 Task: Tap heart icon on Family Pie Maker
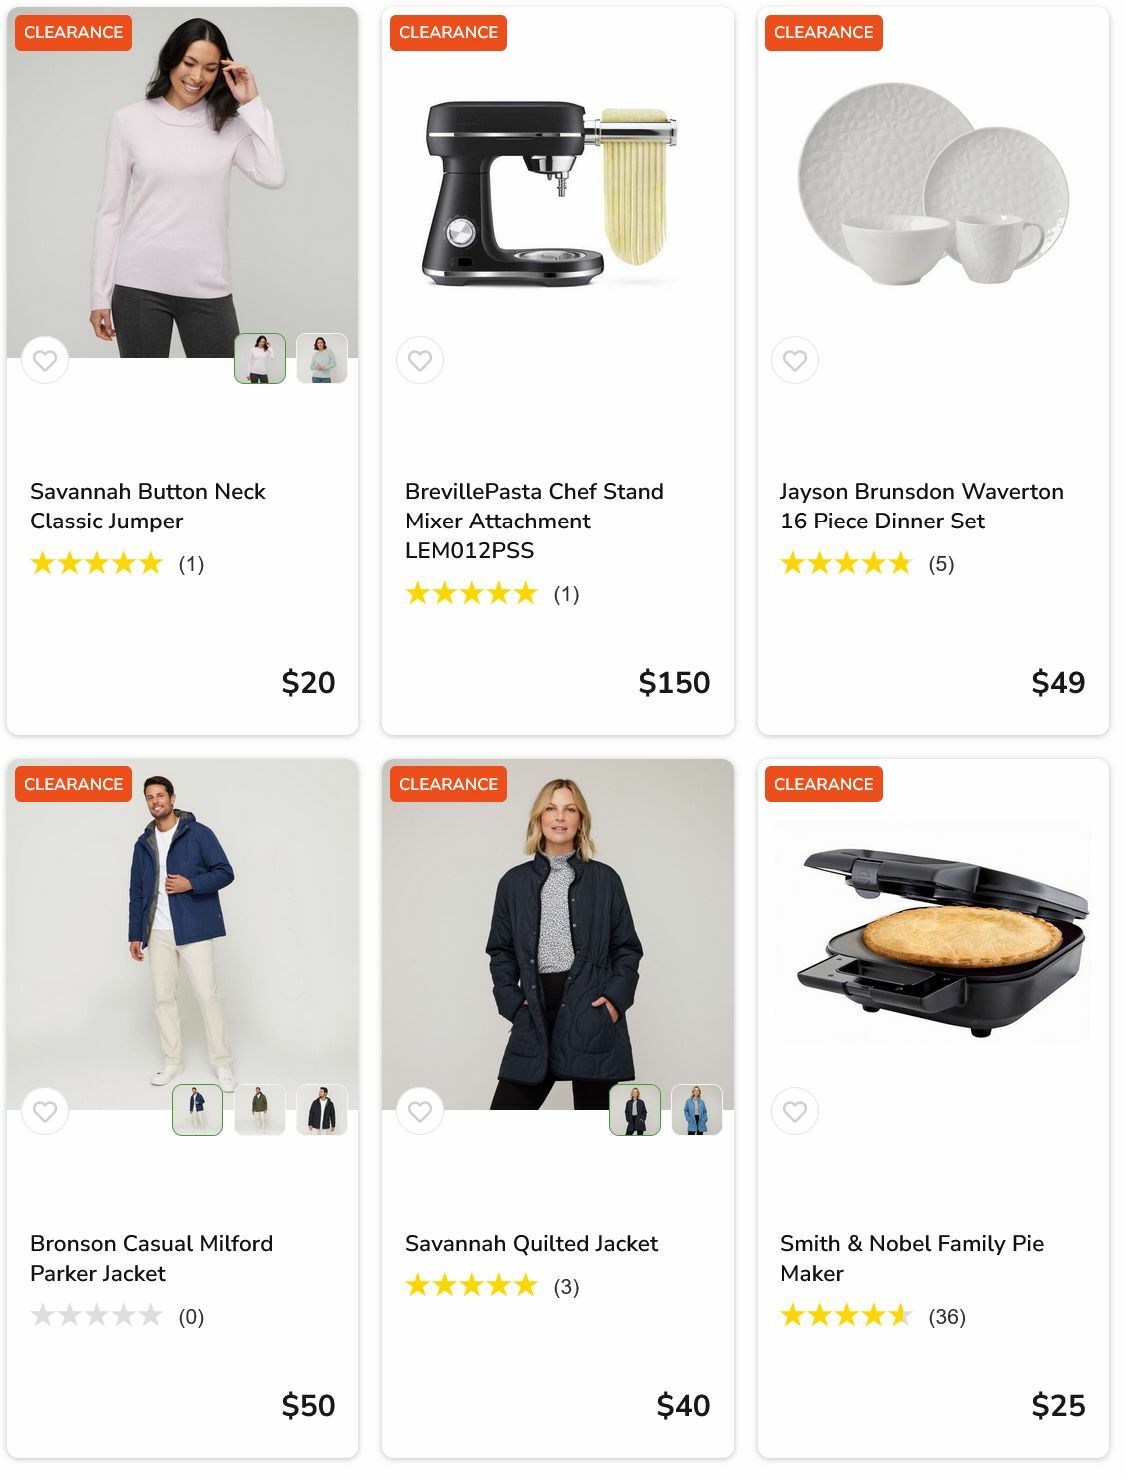click(795, 1111)
